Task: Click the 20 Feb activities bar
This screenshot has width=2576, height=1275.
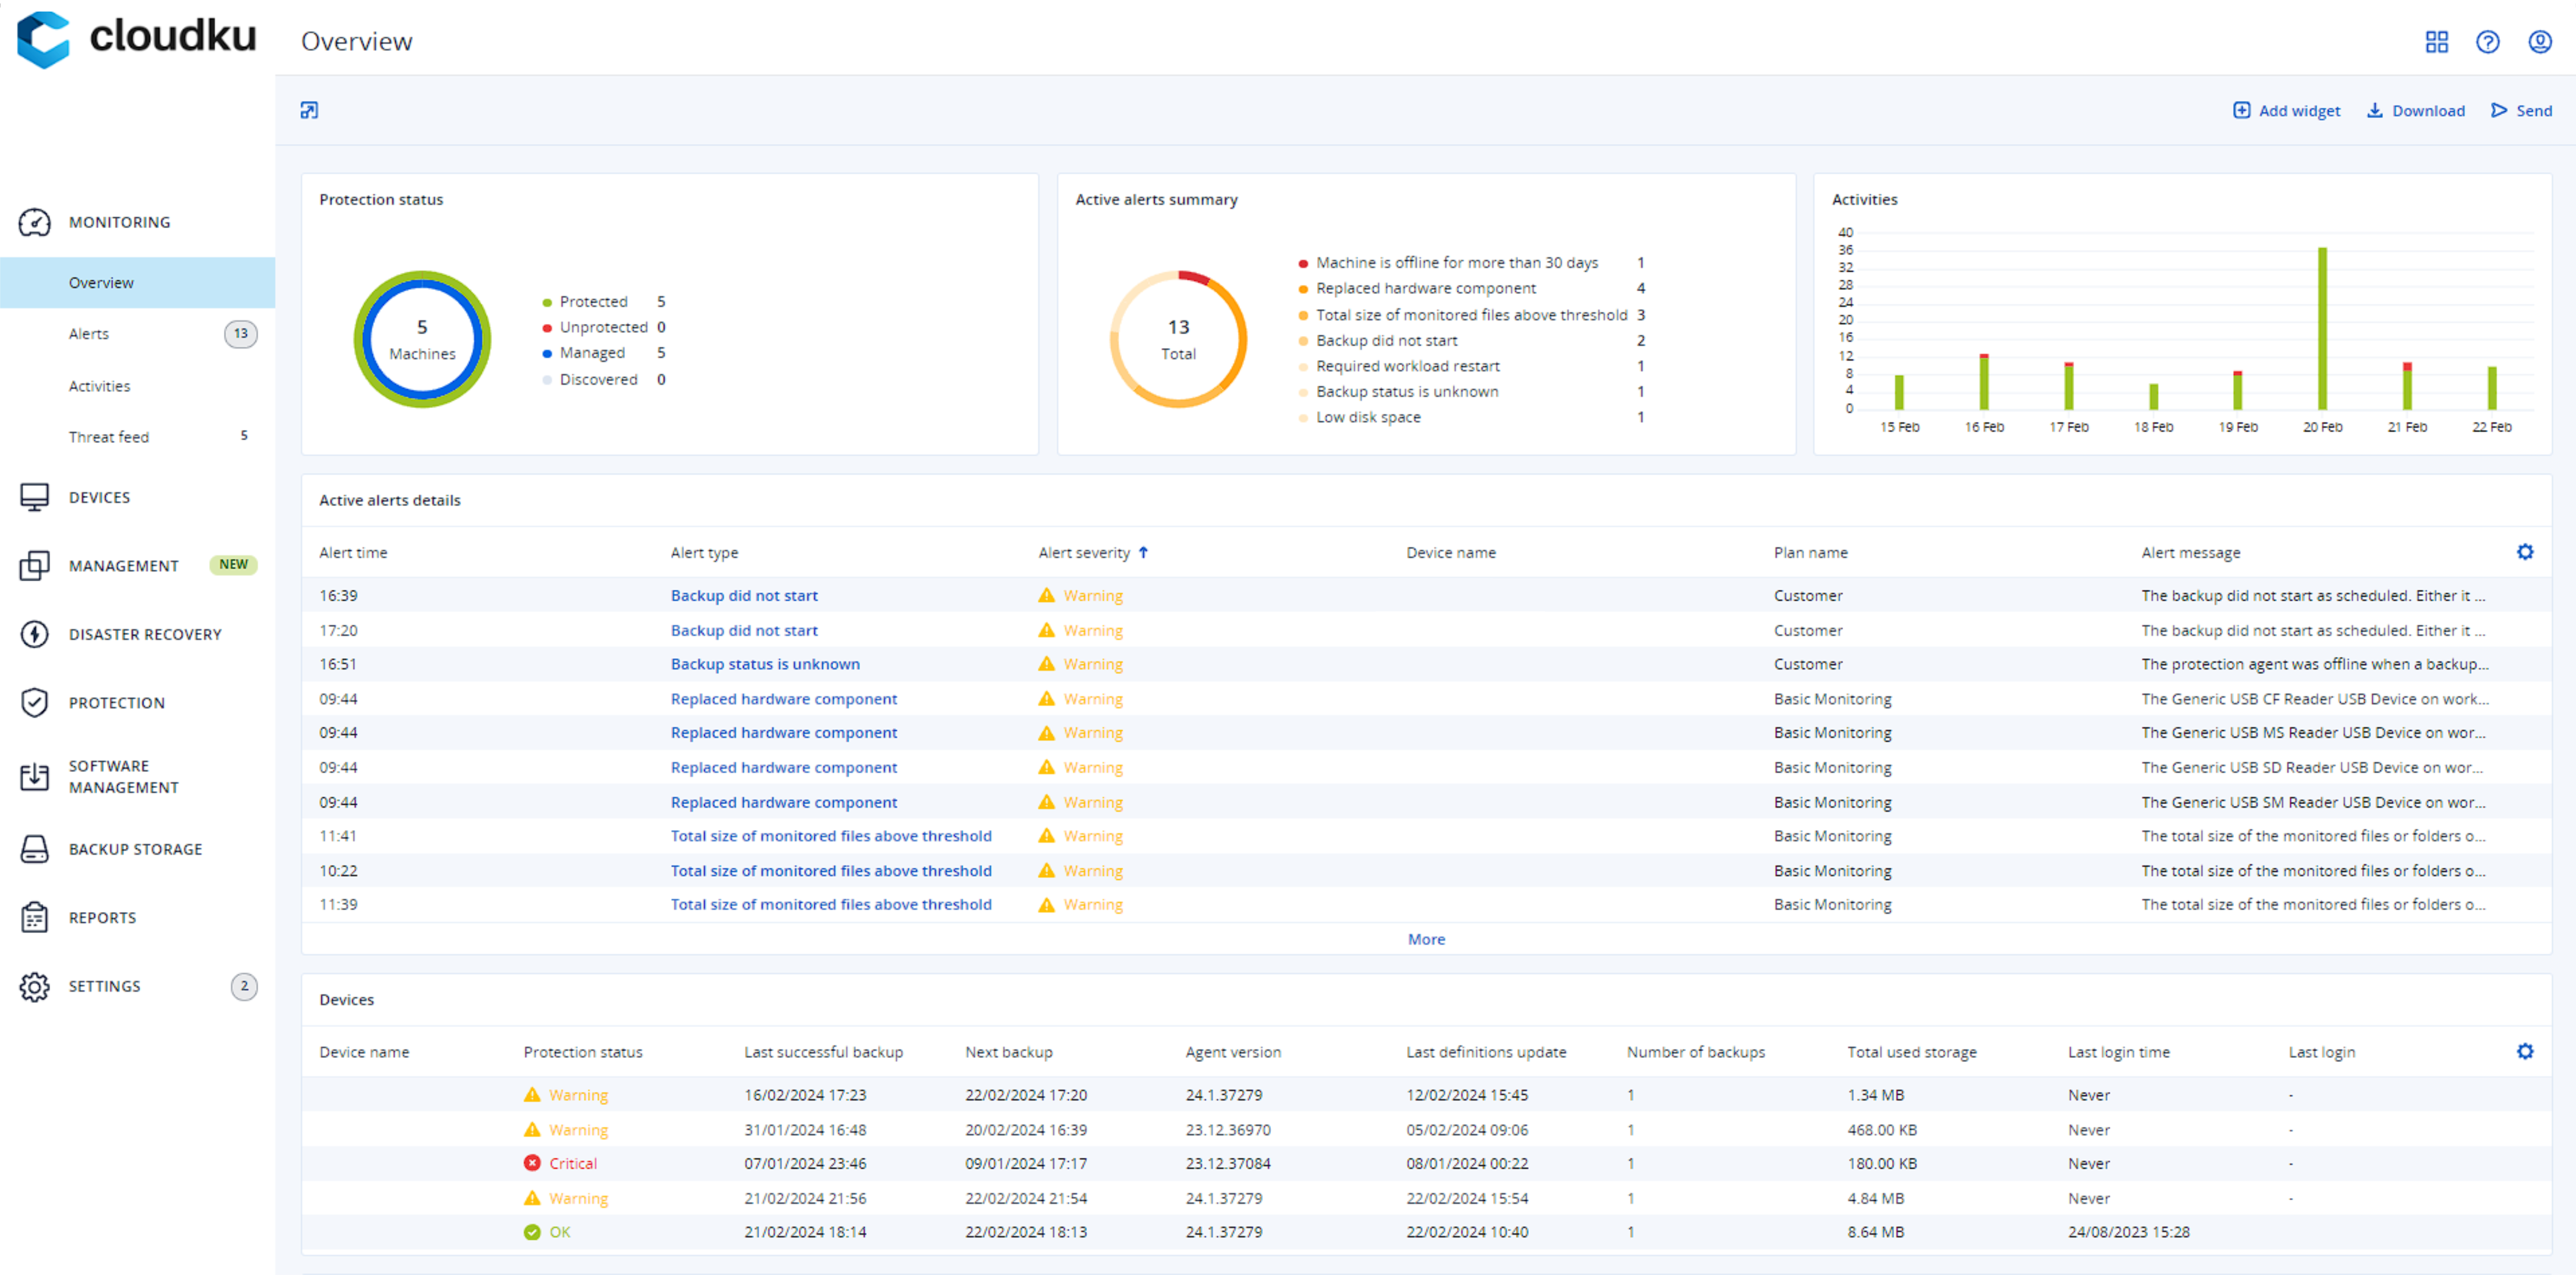Action: 2322,328
